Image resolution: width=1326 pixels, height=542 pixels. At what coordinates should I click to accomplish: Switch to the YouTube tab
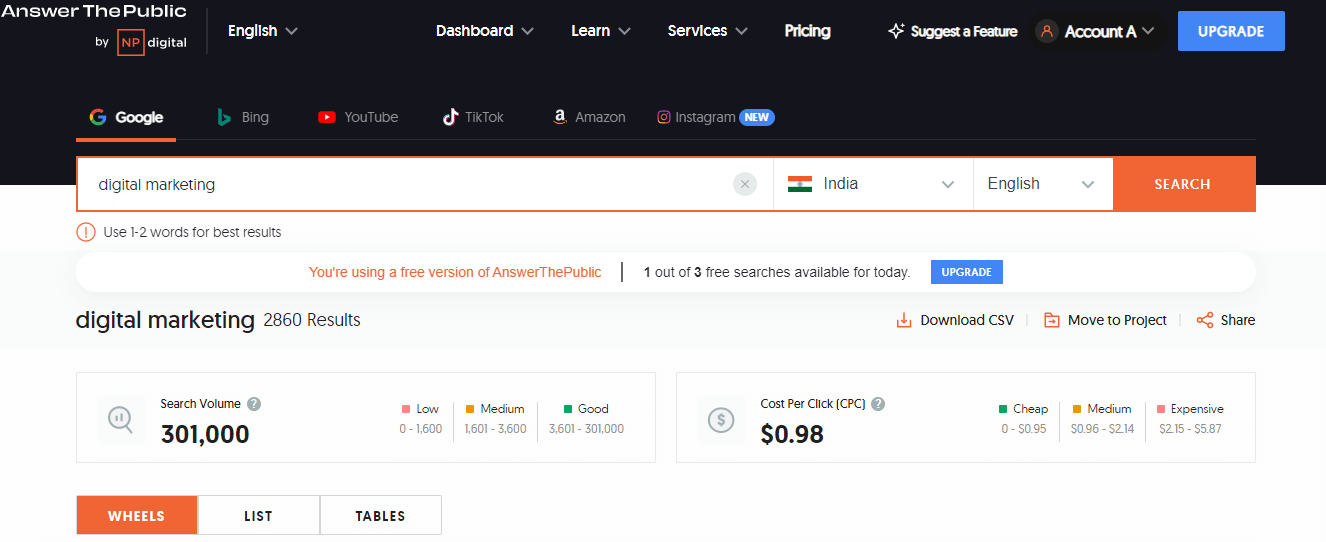(x=358, y=117)
